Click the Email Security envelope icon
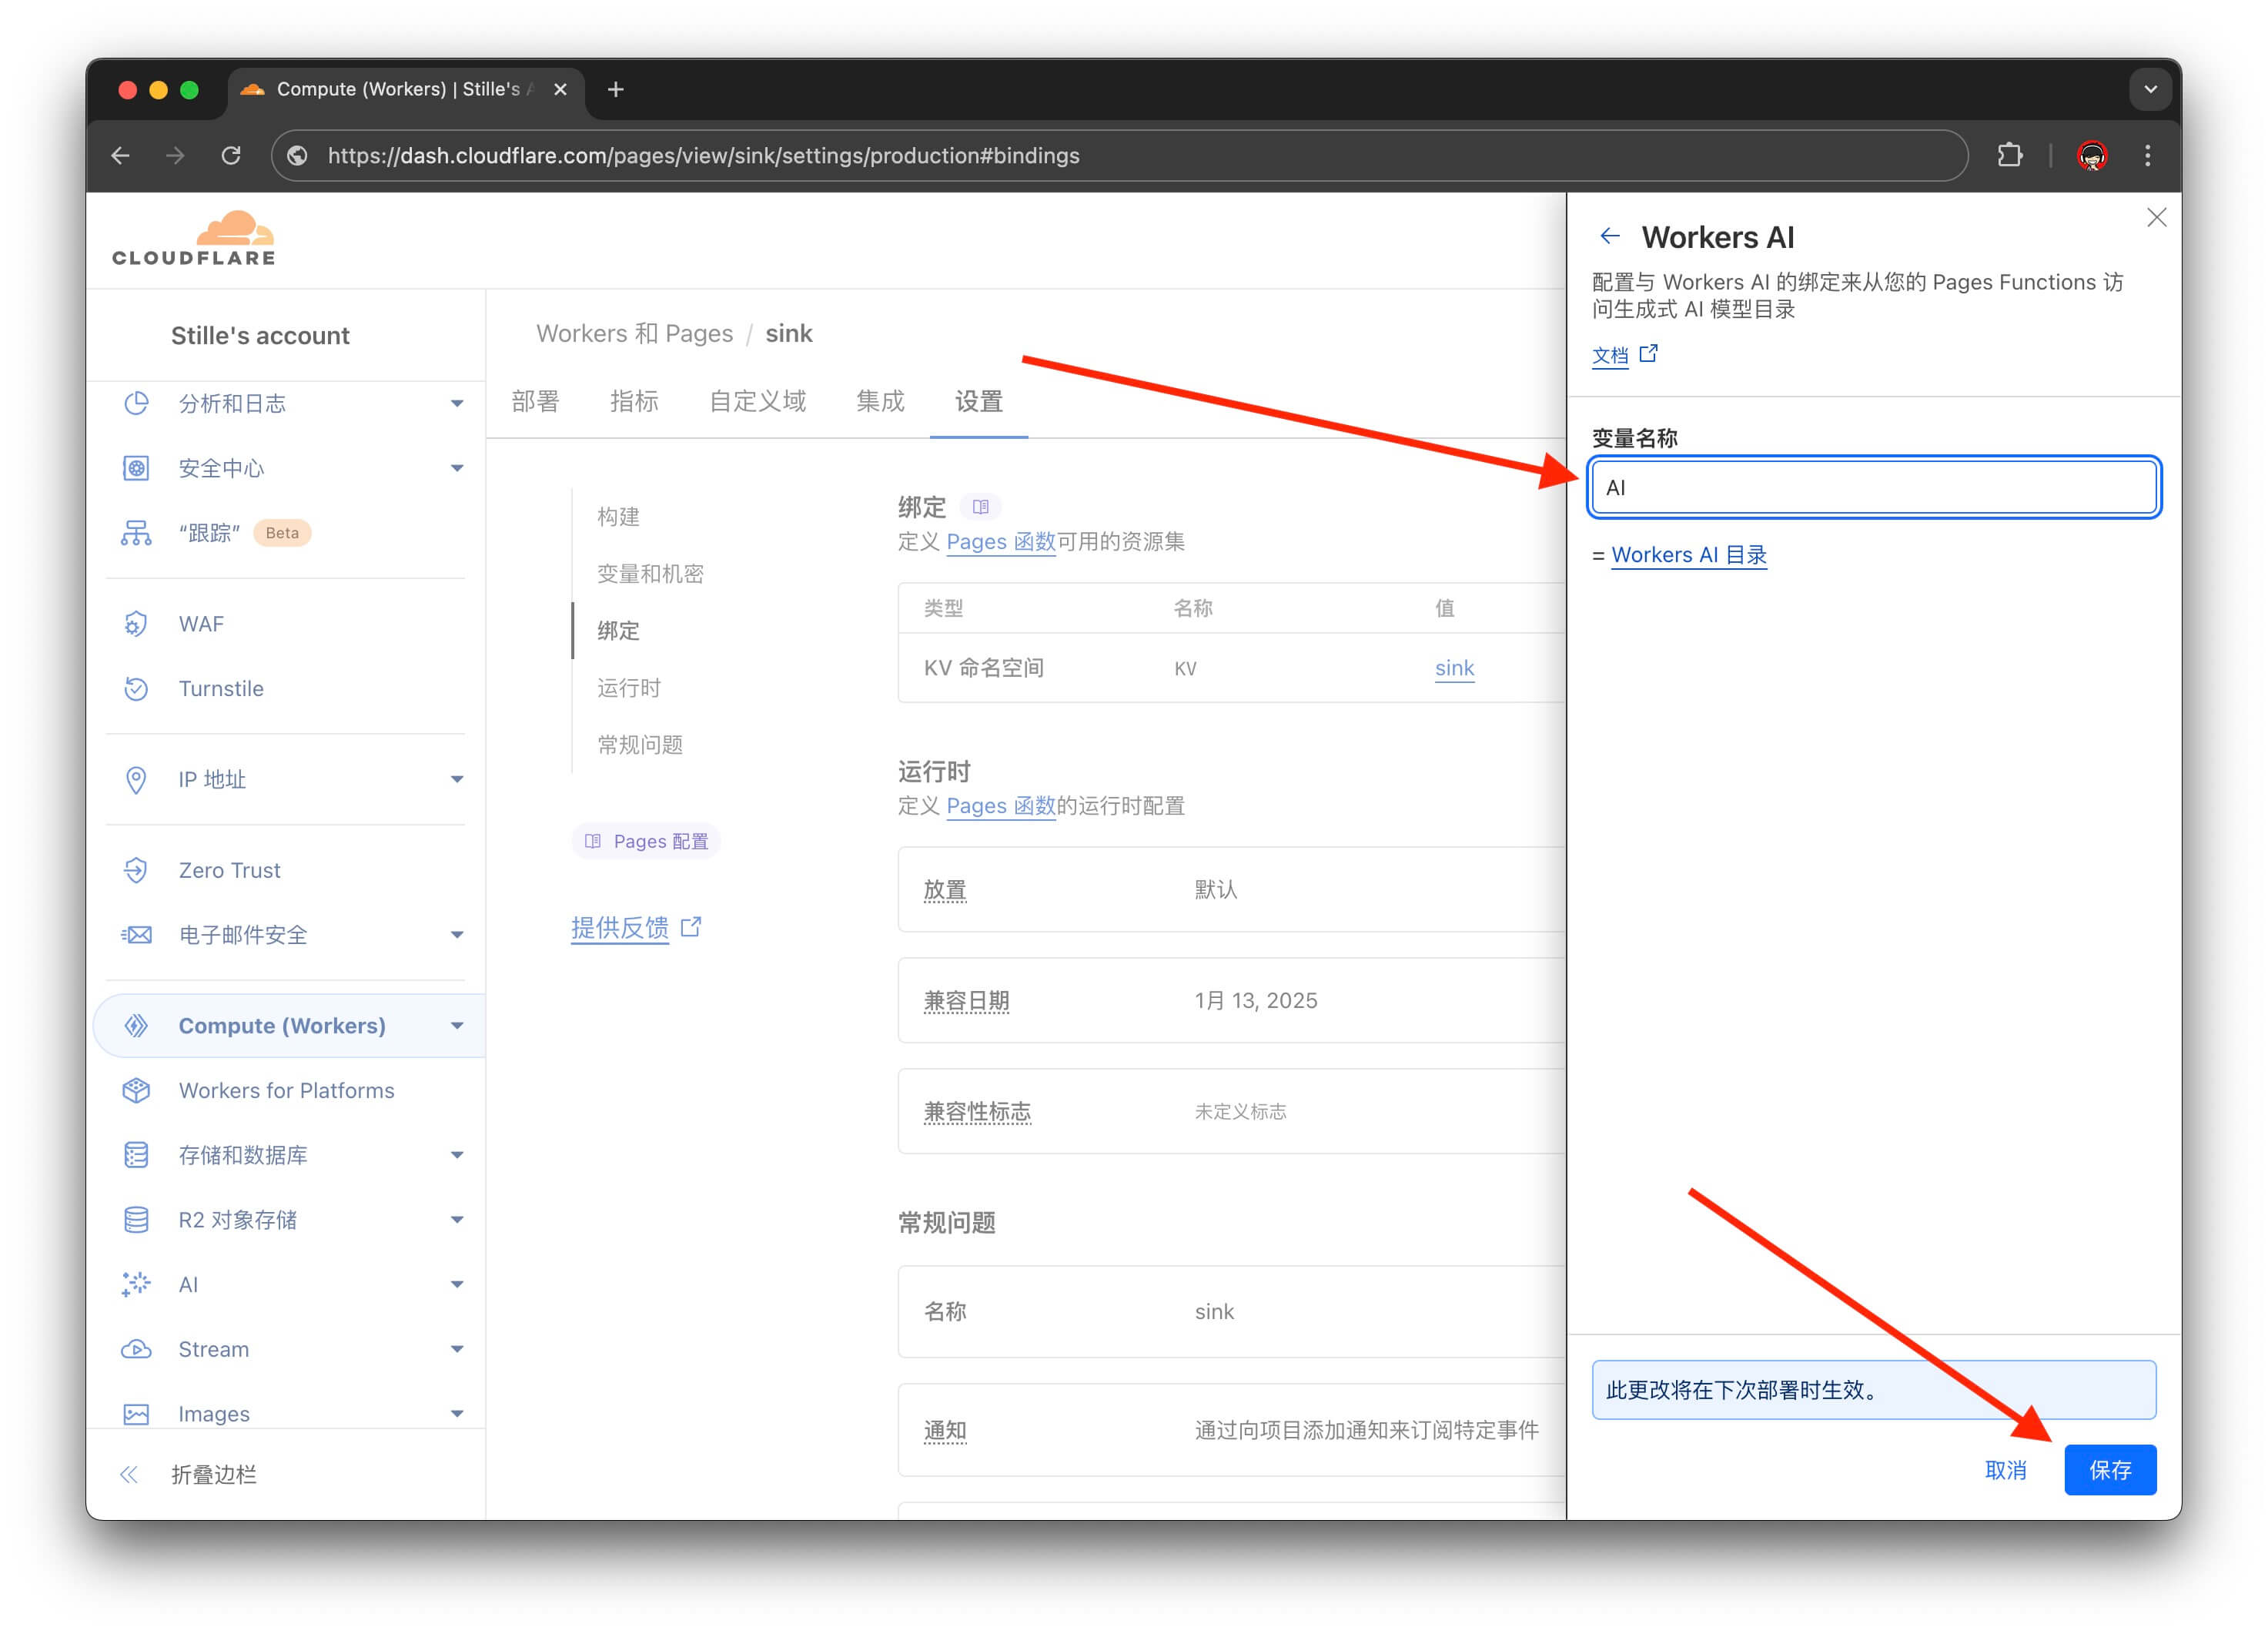This screenshot has width=2268, height=1634. click(136, 935)
